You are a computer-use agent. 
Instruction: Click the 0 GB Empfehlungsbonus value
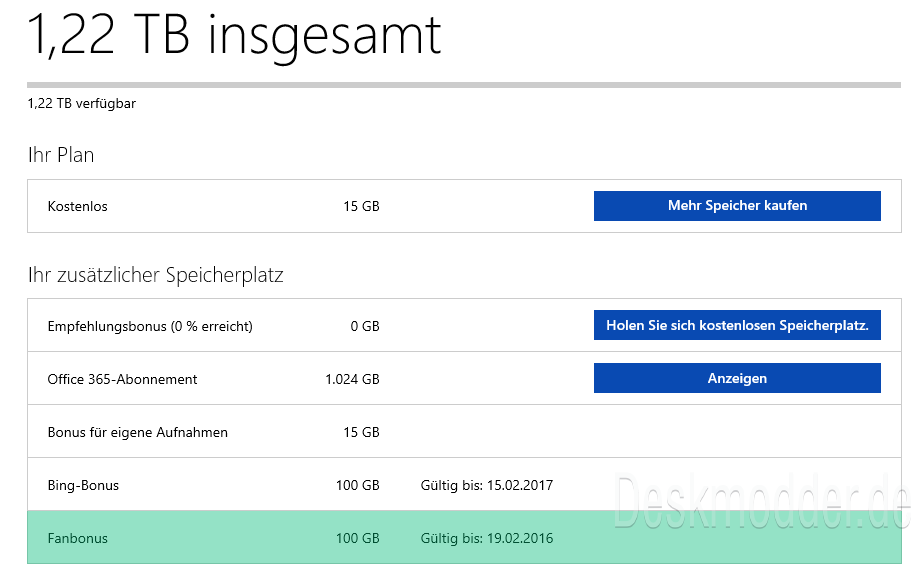[365, 326]
